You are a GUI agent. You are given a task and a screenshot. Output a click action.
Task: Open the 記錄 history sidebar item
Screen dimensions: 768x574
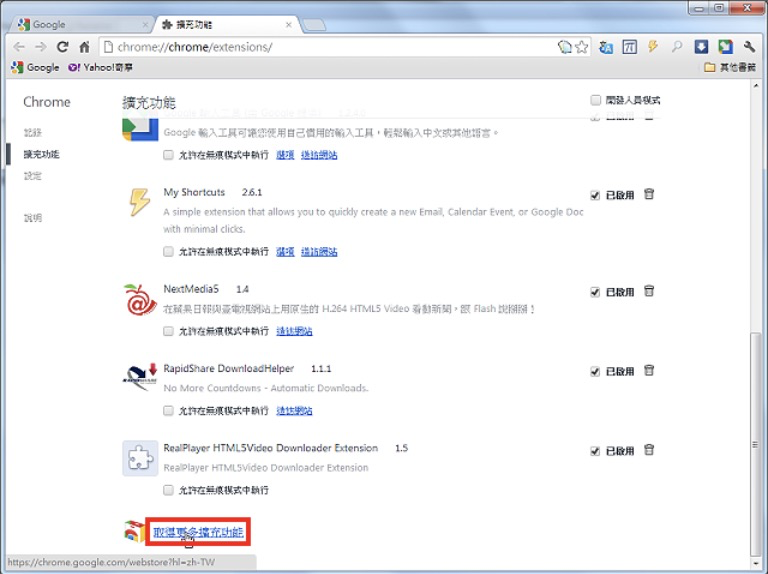click(33, 132)
